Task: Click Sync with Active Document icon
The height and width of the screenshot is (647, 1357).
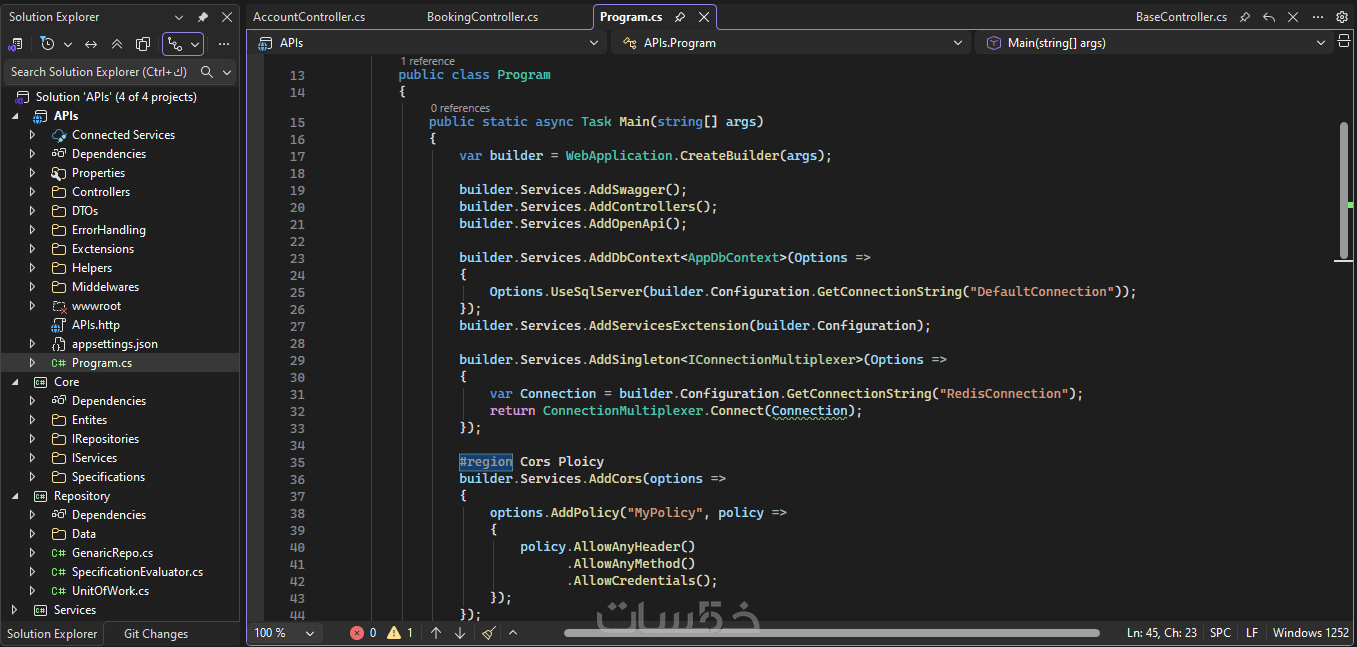Action: (91, 44)
